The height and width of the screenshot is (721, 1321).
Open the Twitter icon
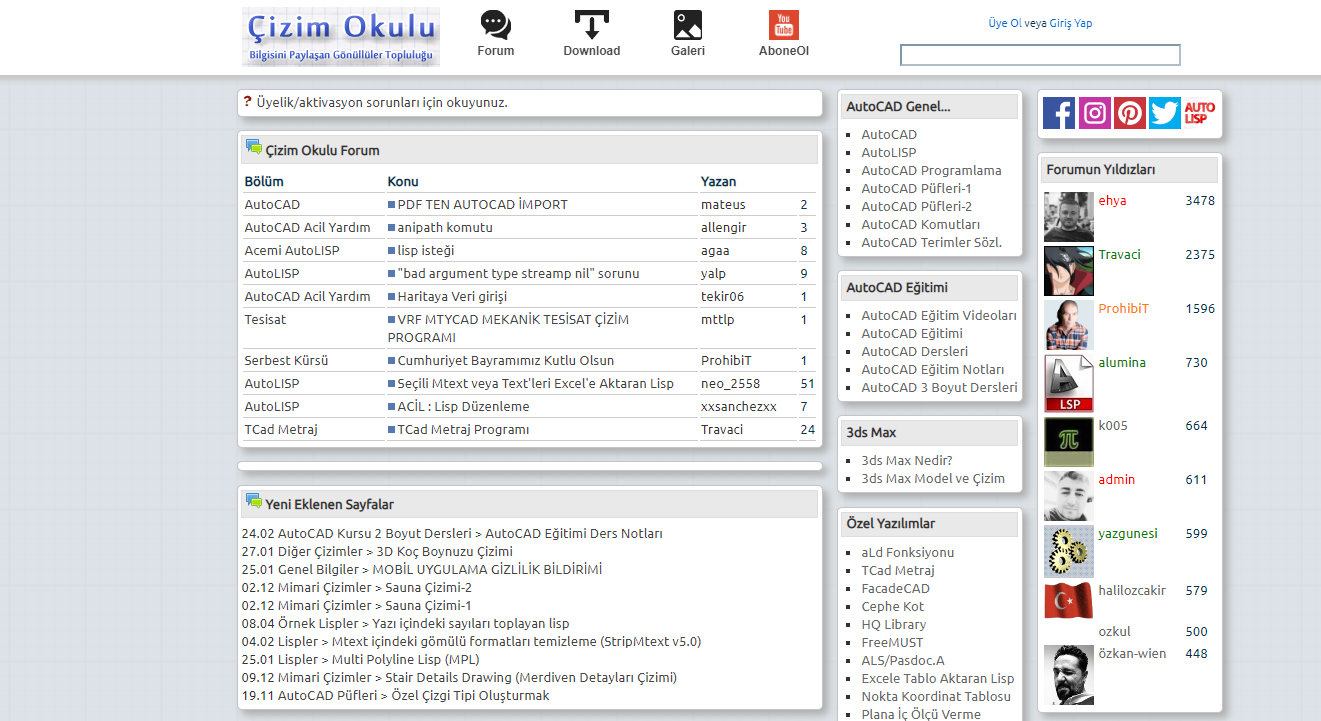coord(1164,113)
